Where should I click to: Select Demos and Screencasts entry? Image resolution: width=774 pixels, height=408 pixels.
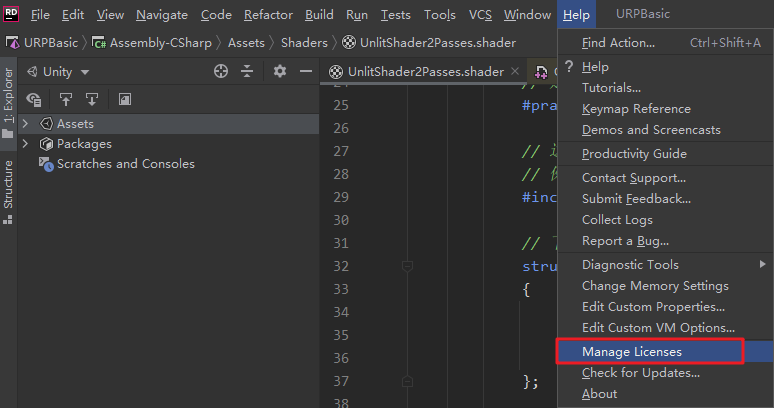point(666,130)
